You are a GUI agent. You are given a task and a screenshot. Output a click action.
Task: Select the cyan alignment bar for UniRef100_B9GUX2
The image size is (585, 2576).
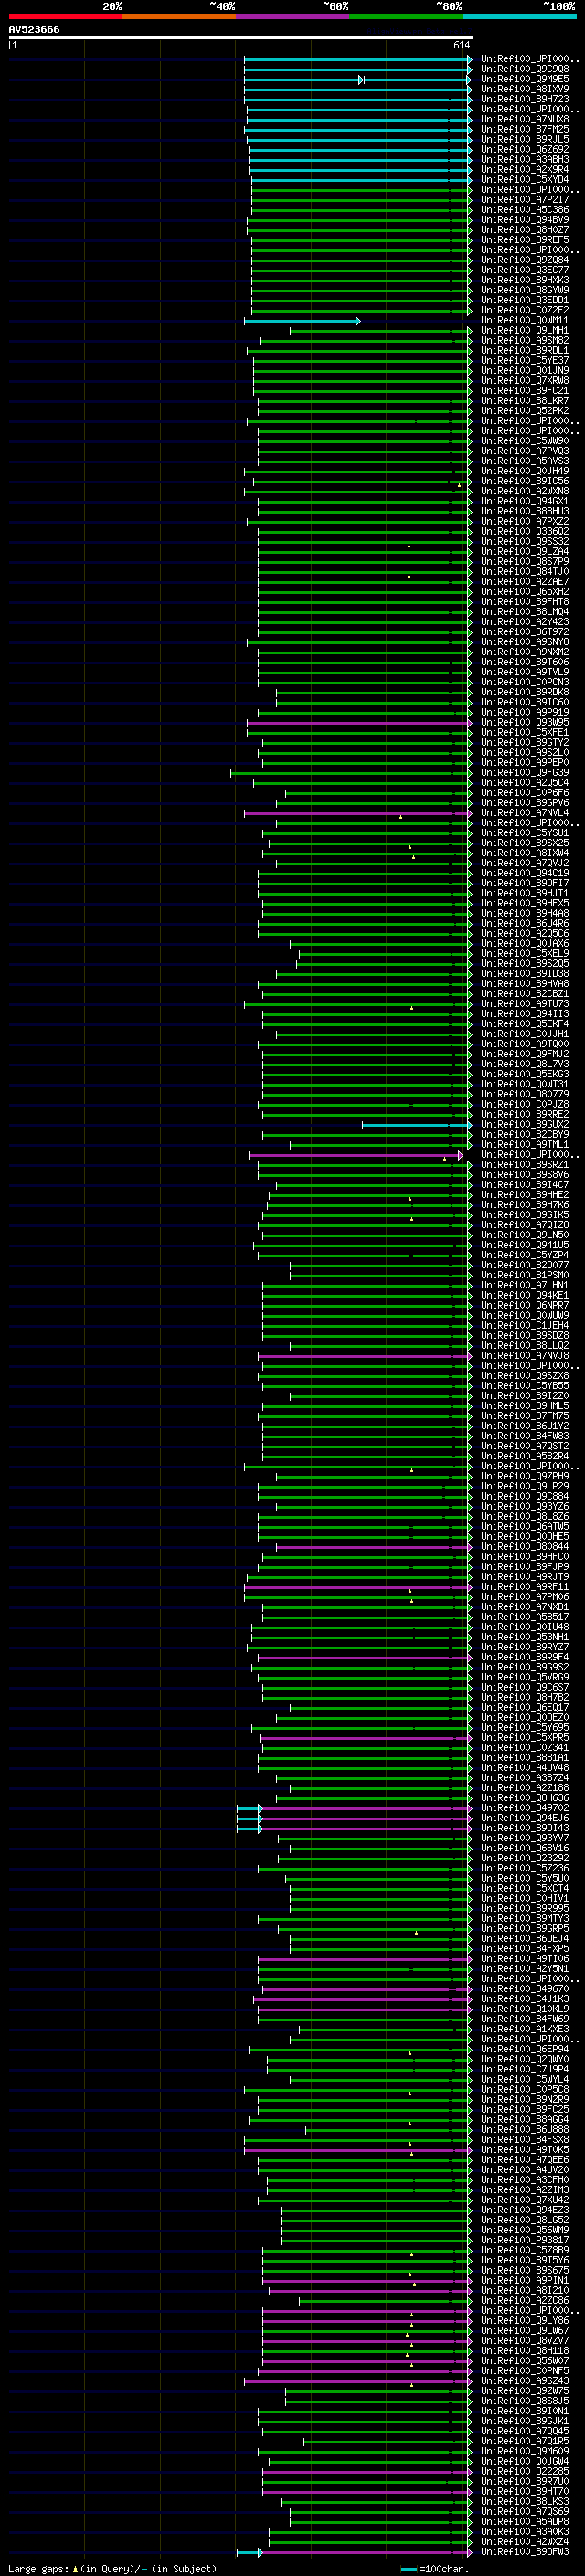(x=417, y=1125)
